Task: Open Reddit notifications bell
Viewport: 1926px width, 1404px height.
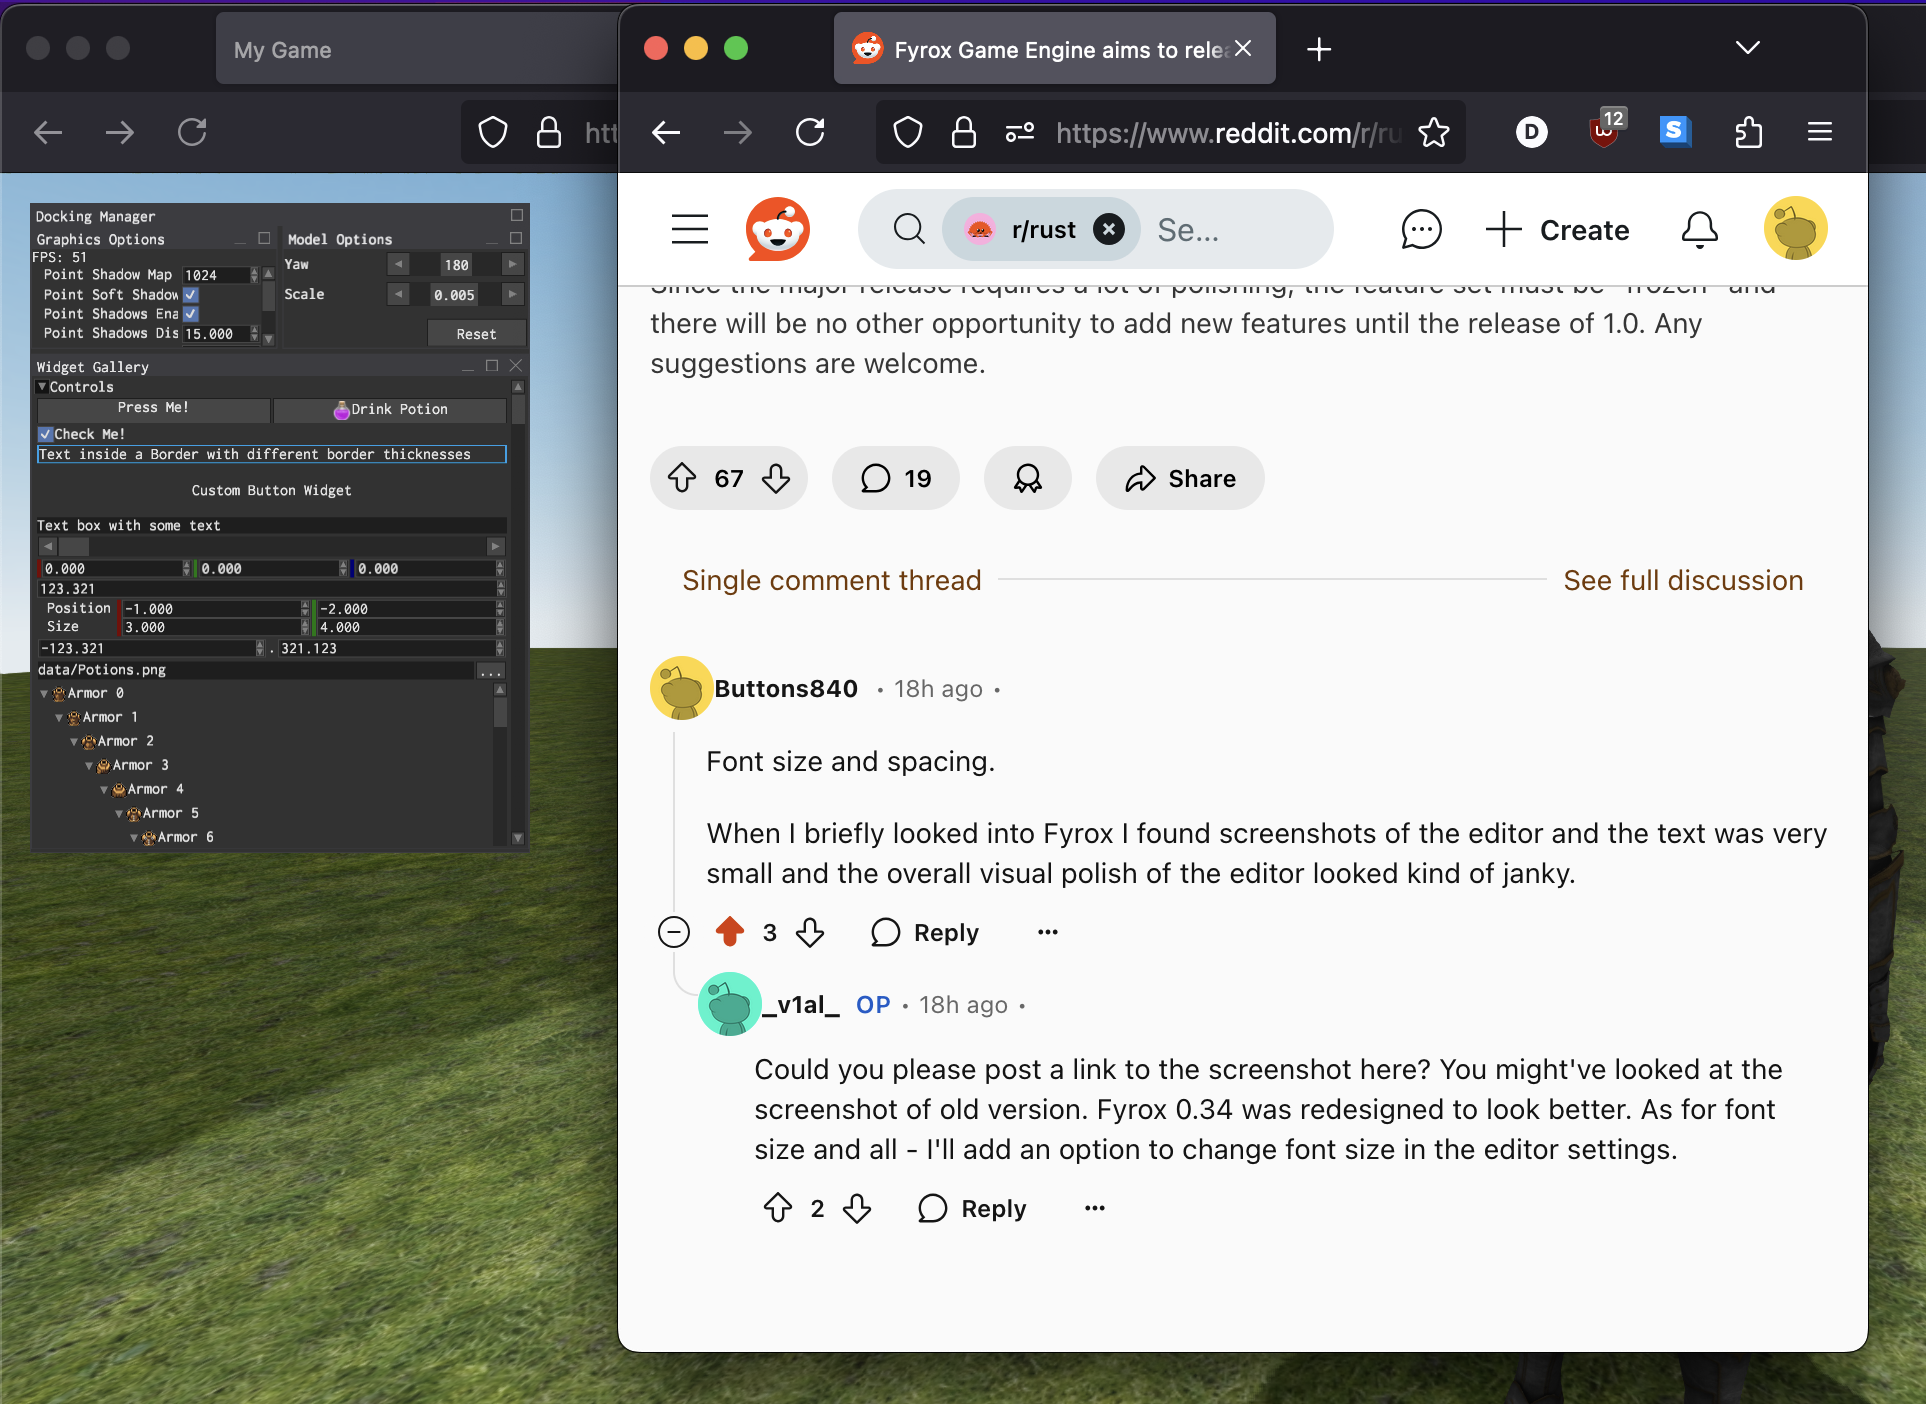Action: coord(1699,230)
